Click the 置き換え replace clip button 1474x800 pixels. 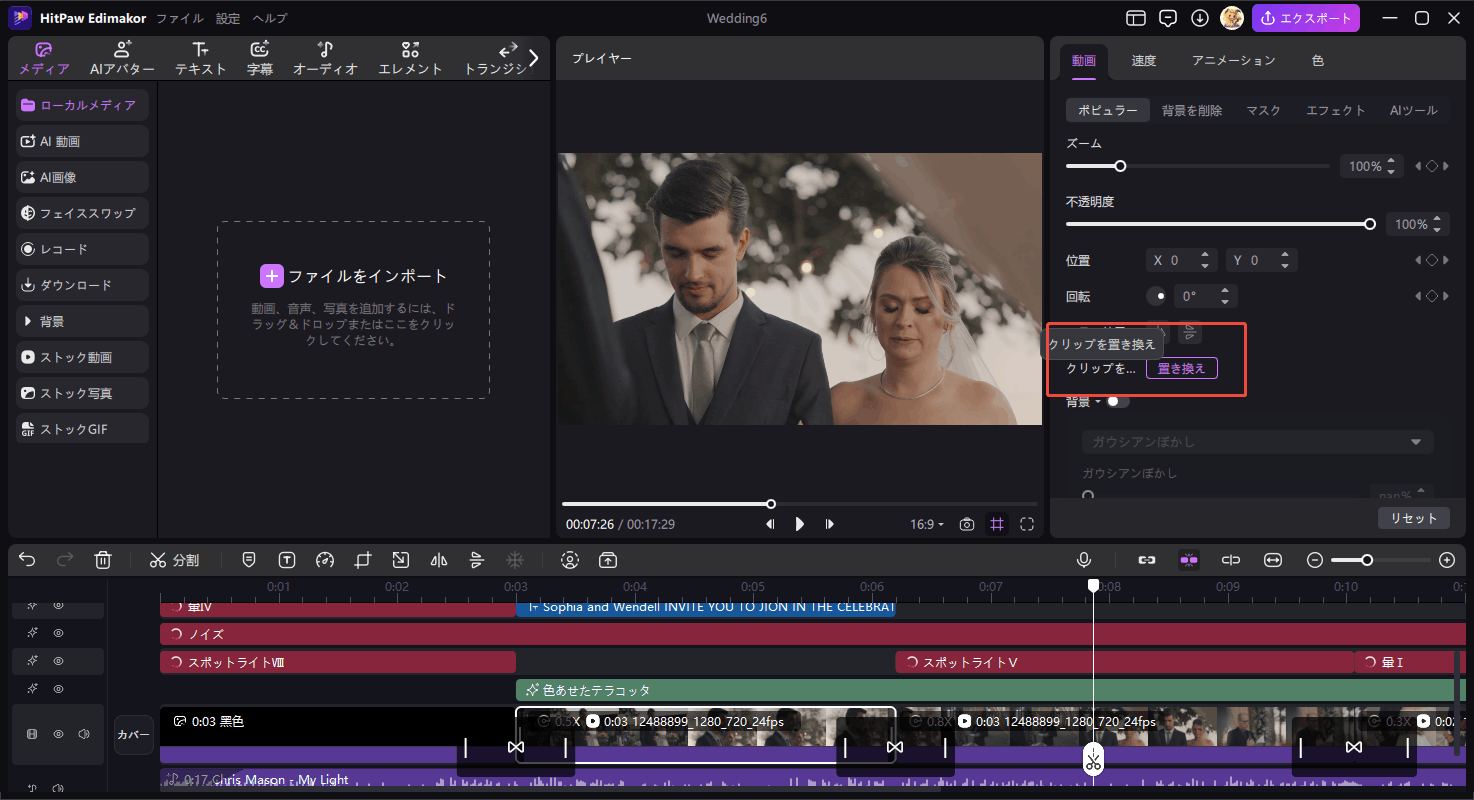[1181, 368]
